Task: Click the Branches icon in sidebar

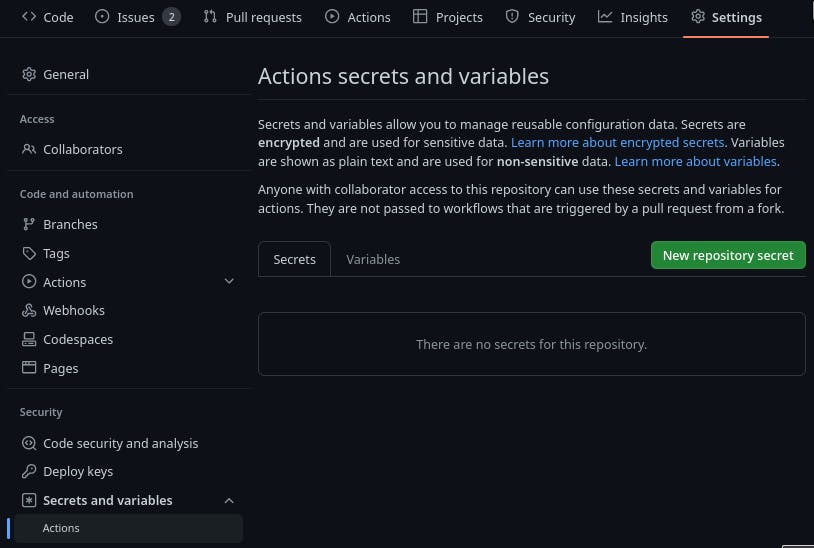Action: 29,224
